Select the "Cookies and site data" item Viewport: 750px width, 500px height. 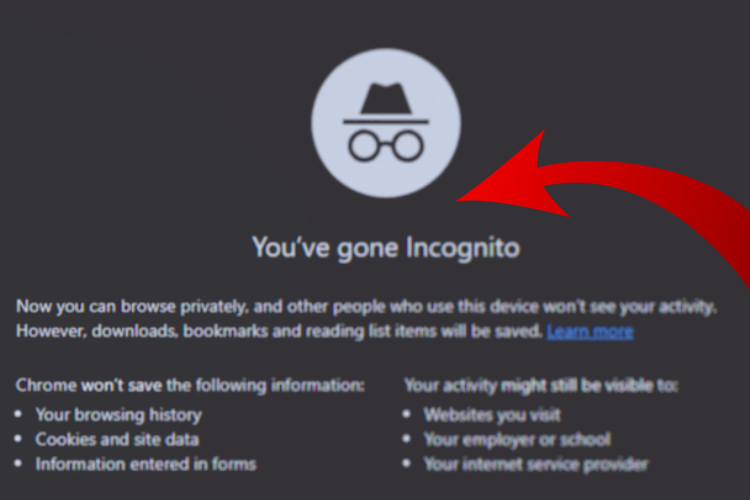[x=117, y=439]
